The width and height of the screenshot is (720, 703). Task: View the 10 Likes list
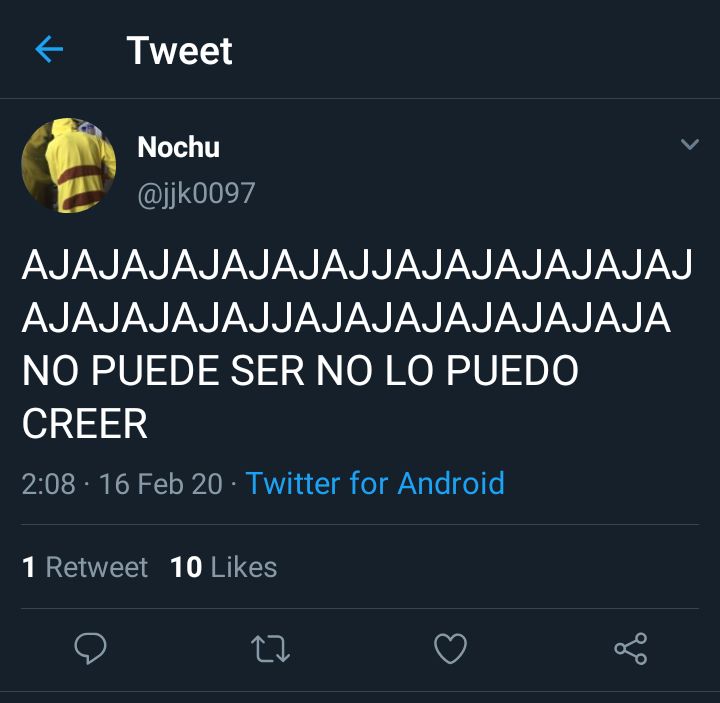click(224, 567)
